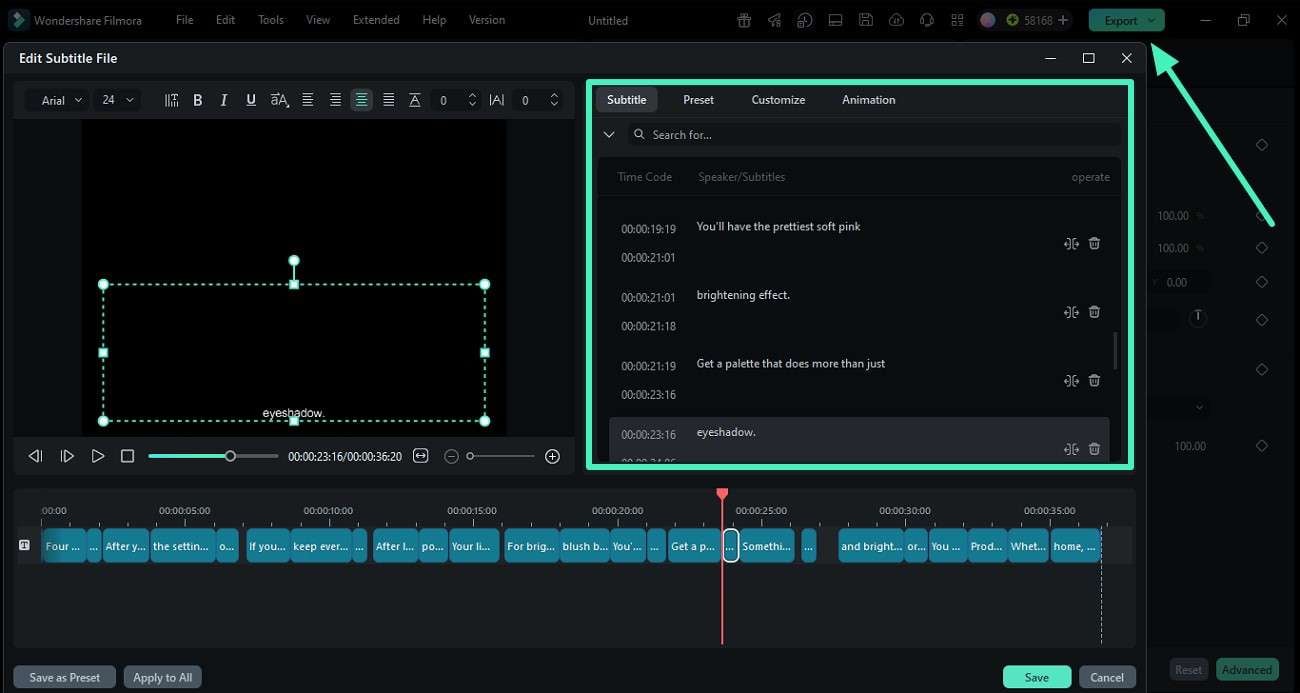Stop the preview playback
This screenshot has height=693, width=1300.
coord(127,456)
